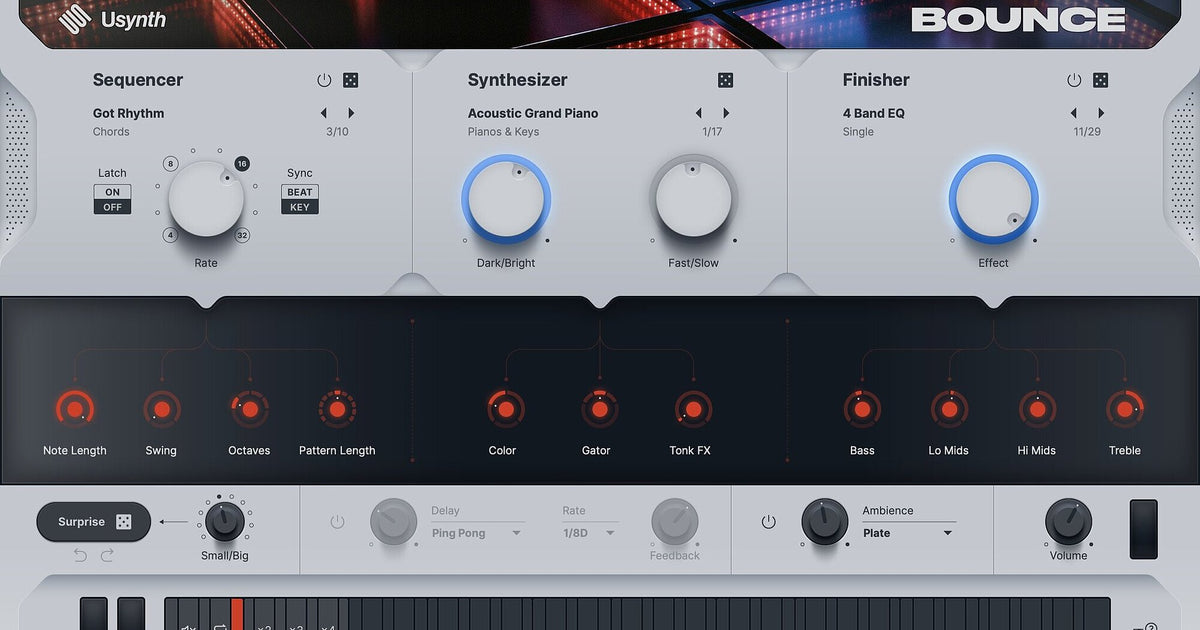This screenshot has height=630, width=1200.
Task: Click the '11/29' preset counter
Action: coord(1087,132)
